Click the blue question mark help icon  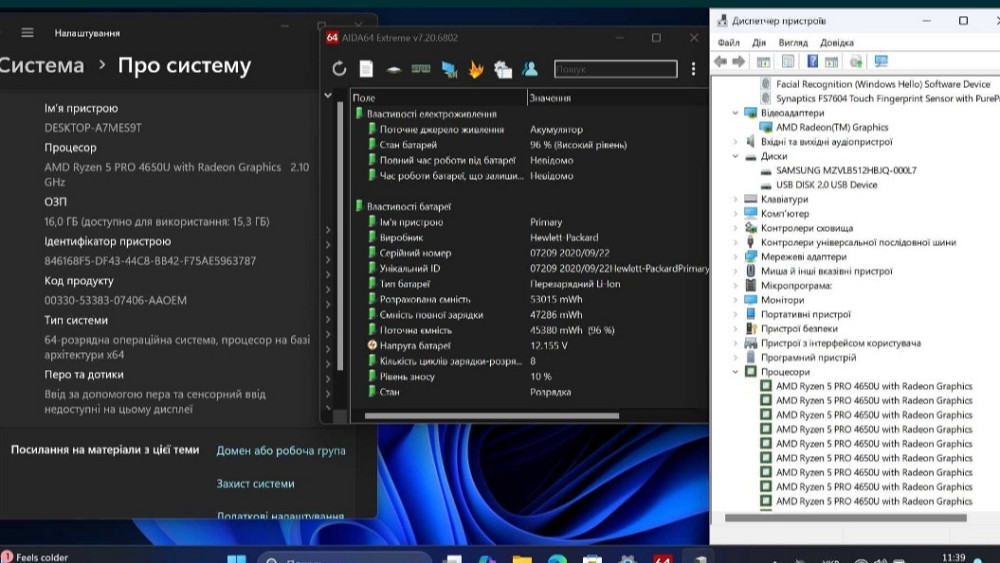pyautogui.click(x=812, y=62)
